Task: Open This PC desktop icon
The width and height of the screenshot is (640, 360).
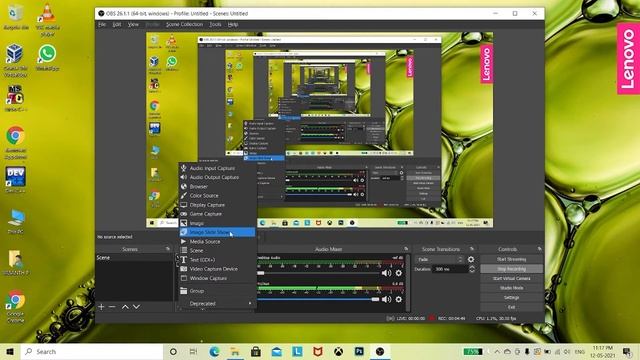Action: click(16, 222)
